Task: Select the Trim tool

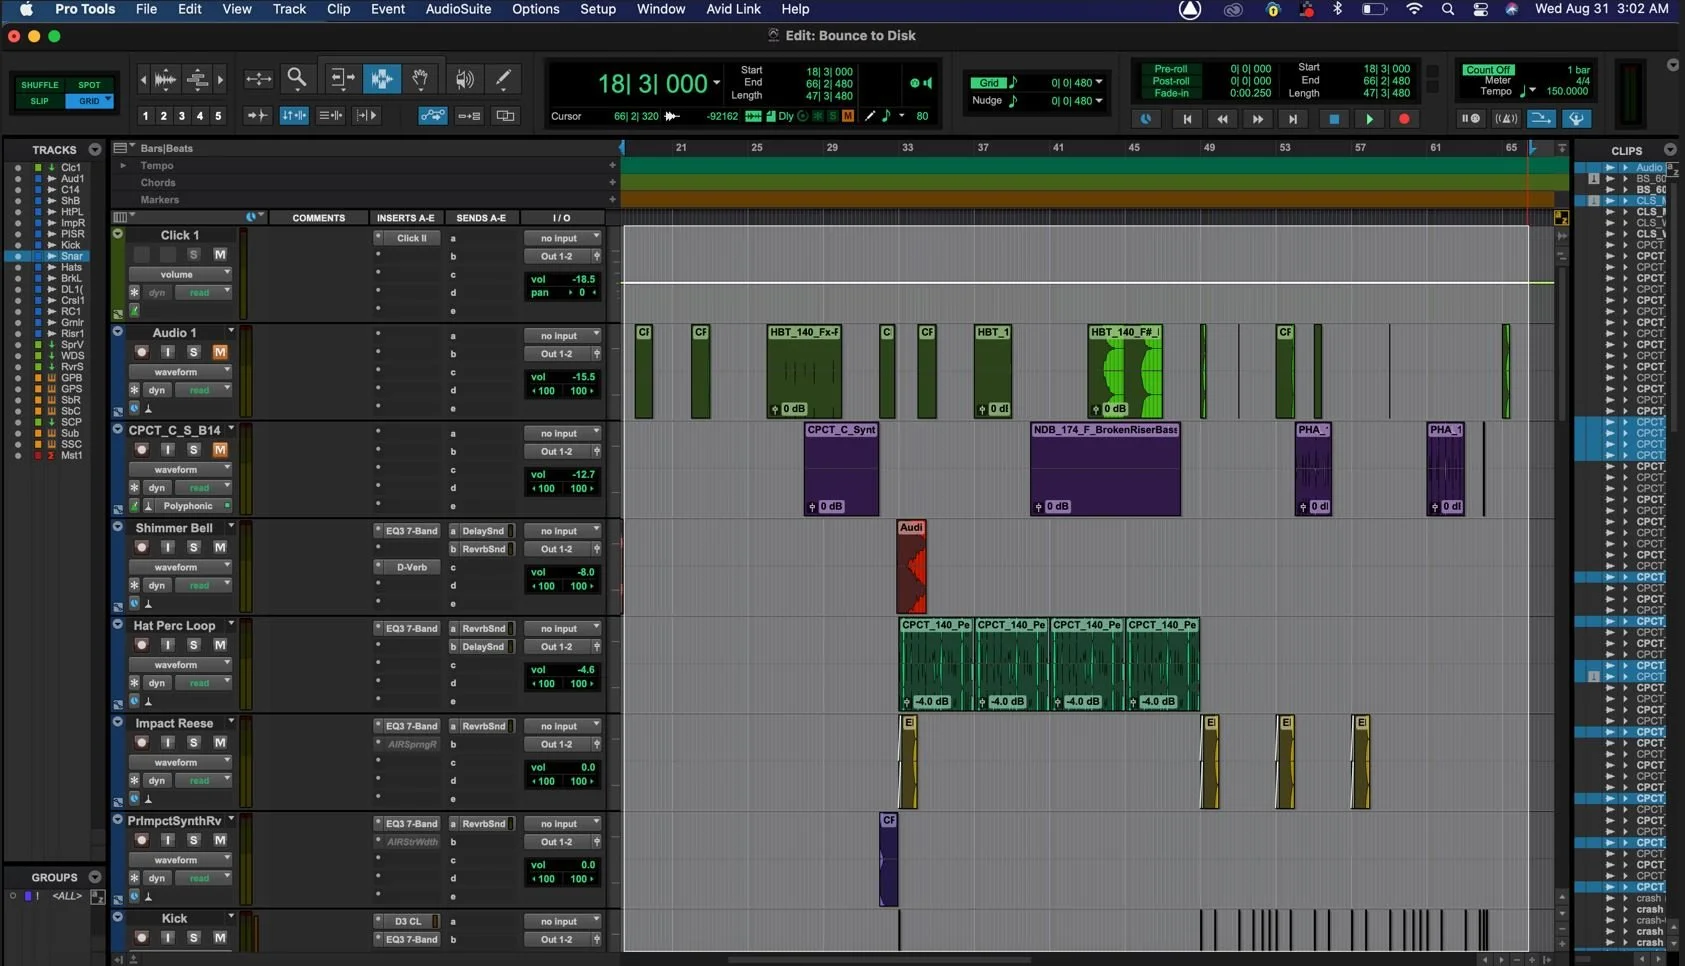Action: click(x=342, y=78)
